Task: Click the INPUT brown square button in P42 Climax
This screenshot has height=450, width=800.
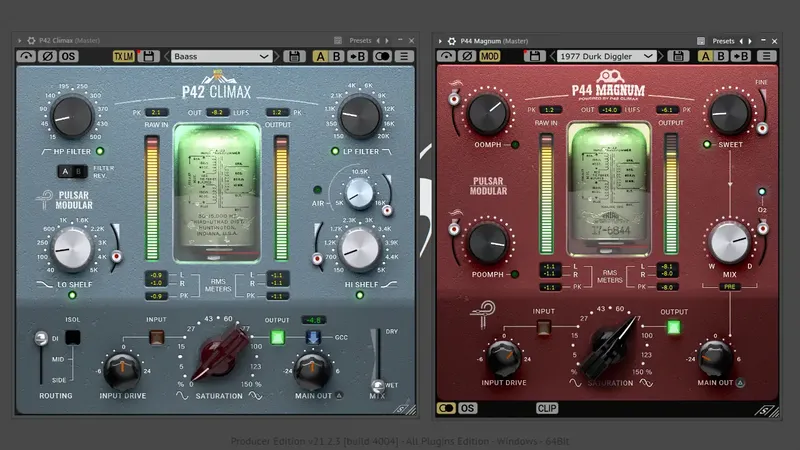Action: click(157, 337)
